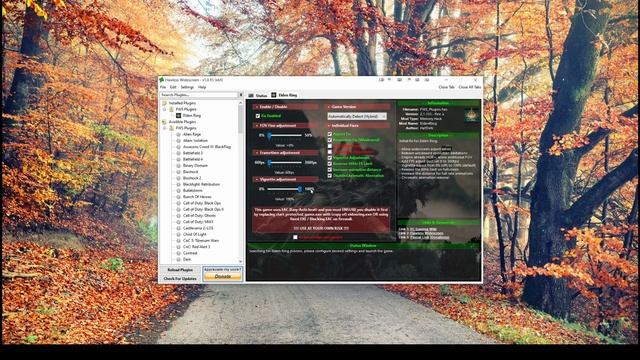Image resolution: width=640 pixels, height=360 pixels.
Task: Collapse FWS Plugins under Available Plugins
Action: pos(165,128)
